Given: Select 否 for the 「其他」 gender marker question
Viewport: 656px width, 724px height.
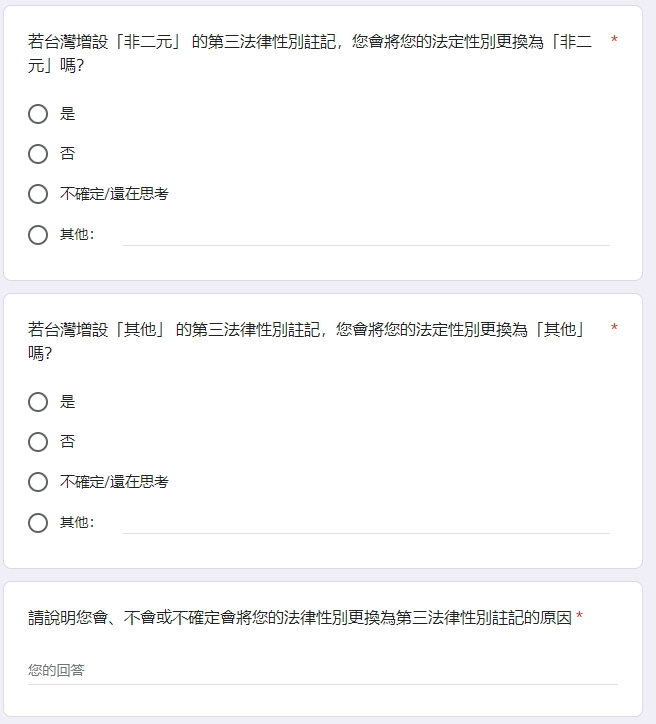Looking at the screenshot, I should tap(38, 442).
